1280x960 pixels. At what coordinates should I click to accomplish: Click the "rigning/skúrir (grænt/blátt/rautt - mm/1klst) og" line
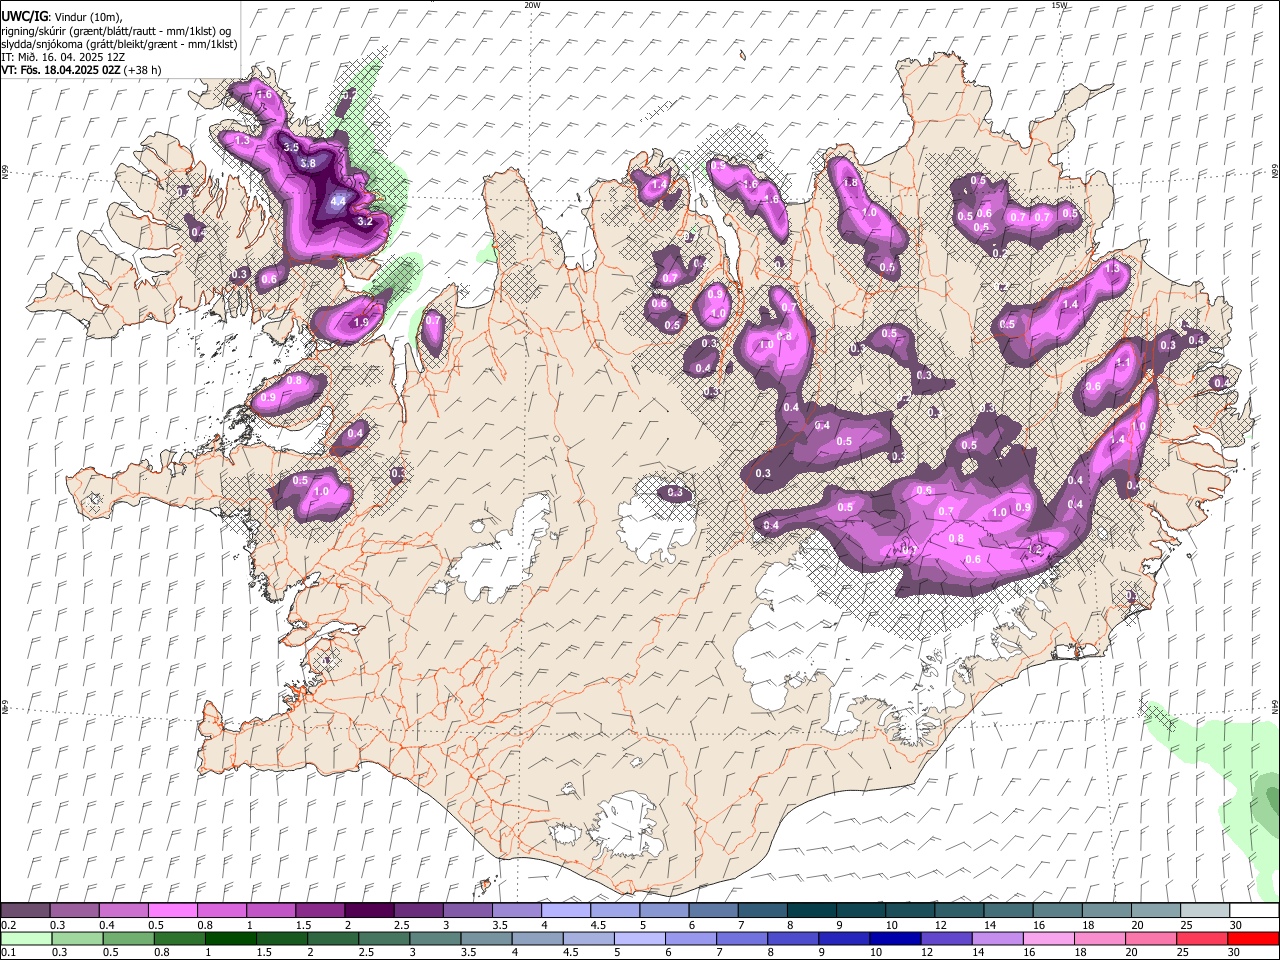pos(115,30)
